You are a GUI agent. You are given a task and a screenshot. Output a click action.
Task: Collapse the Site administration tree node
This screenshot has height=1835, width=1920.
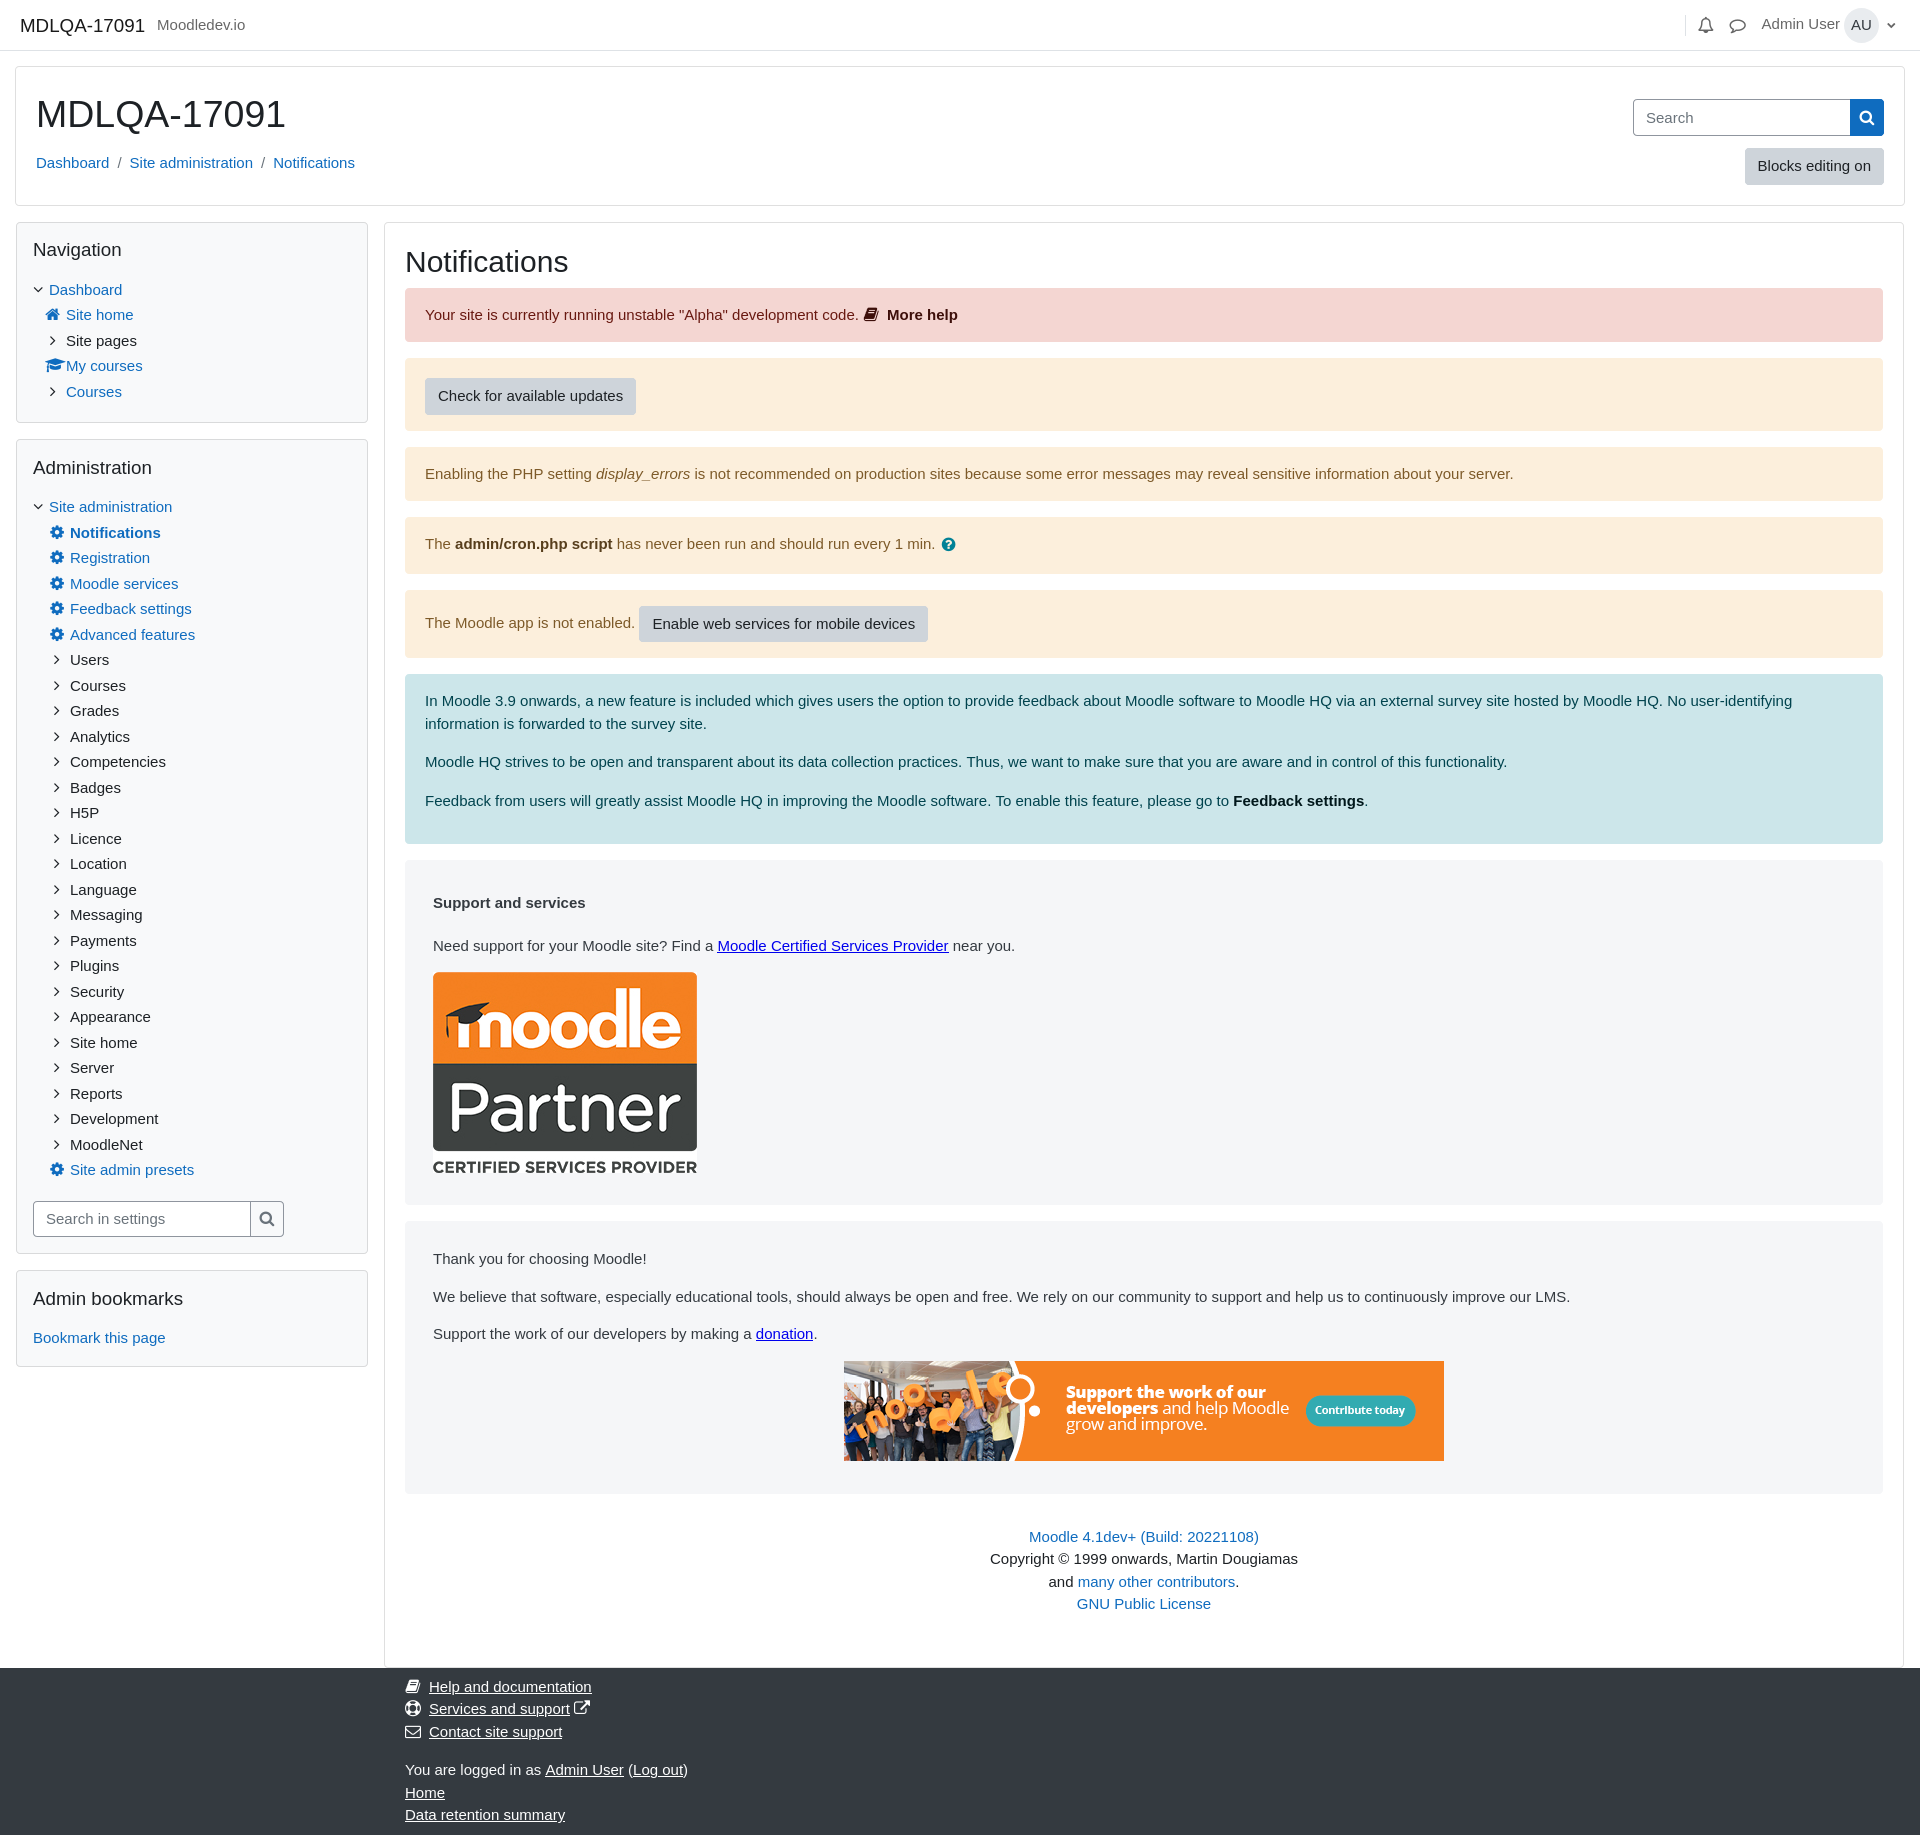click(38, 507)
